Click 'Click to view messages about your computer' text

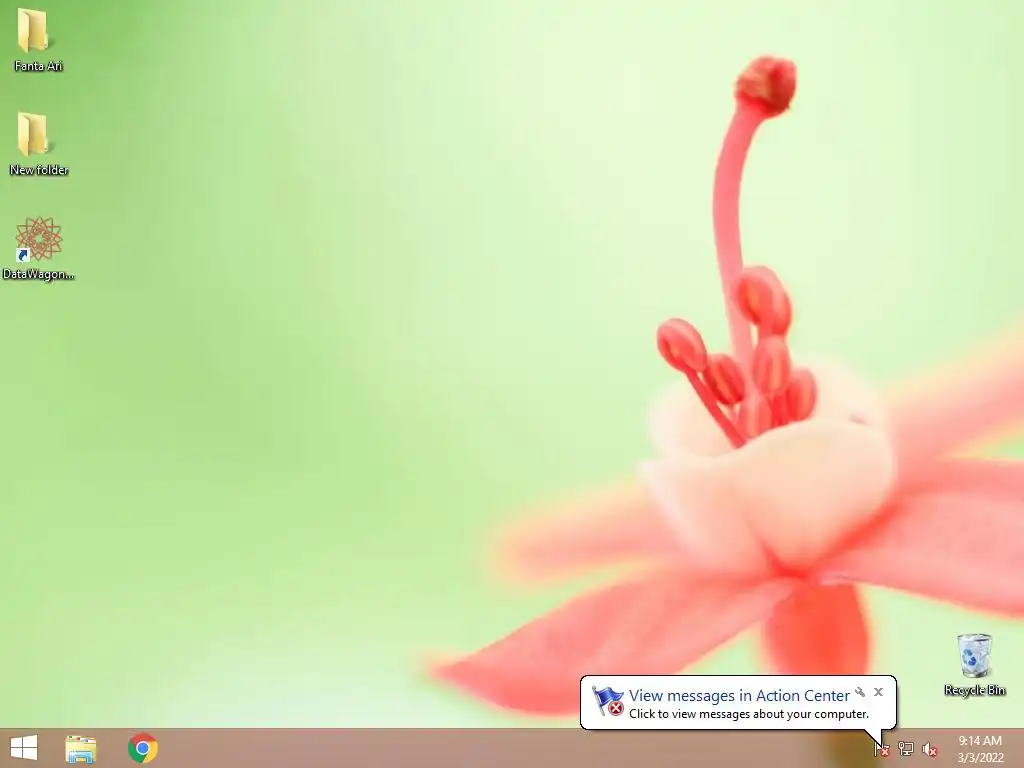pos(749,714)
